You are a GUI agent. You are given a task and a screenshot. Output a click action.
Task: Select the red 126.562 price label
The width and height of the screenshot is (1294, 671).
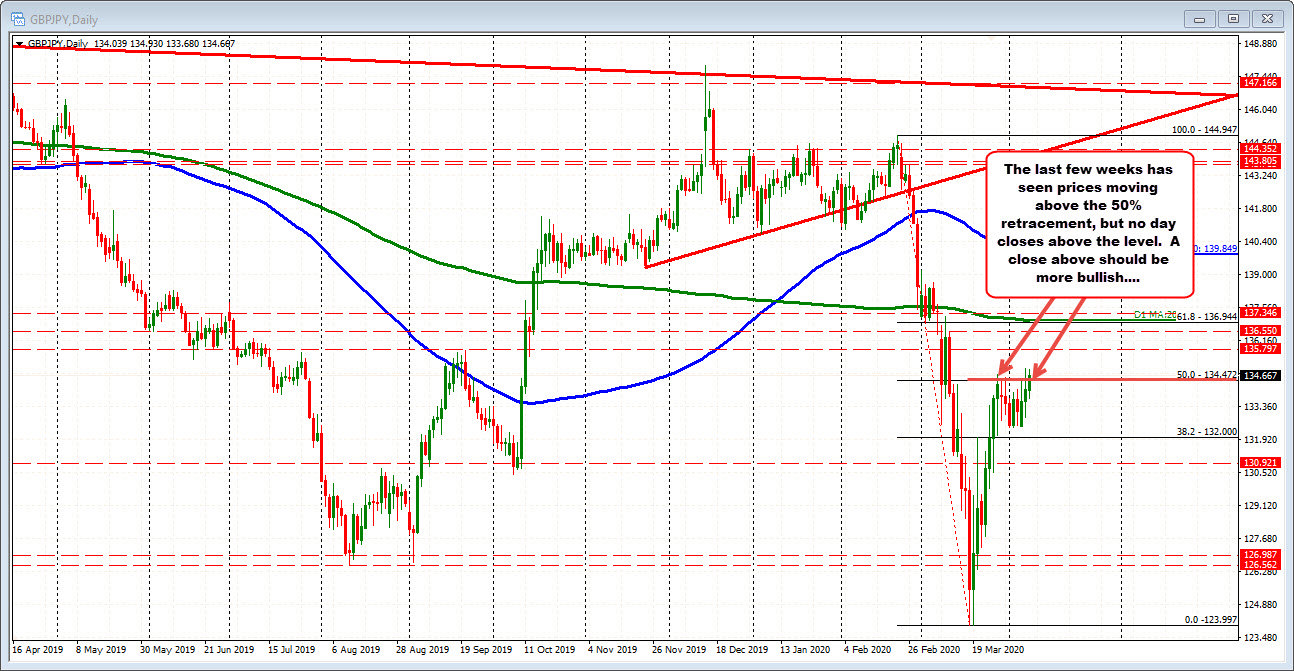pyautogui.click(x=1259, y=564)
